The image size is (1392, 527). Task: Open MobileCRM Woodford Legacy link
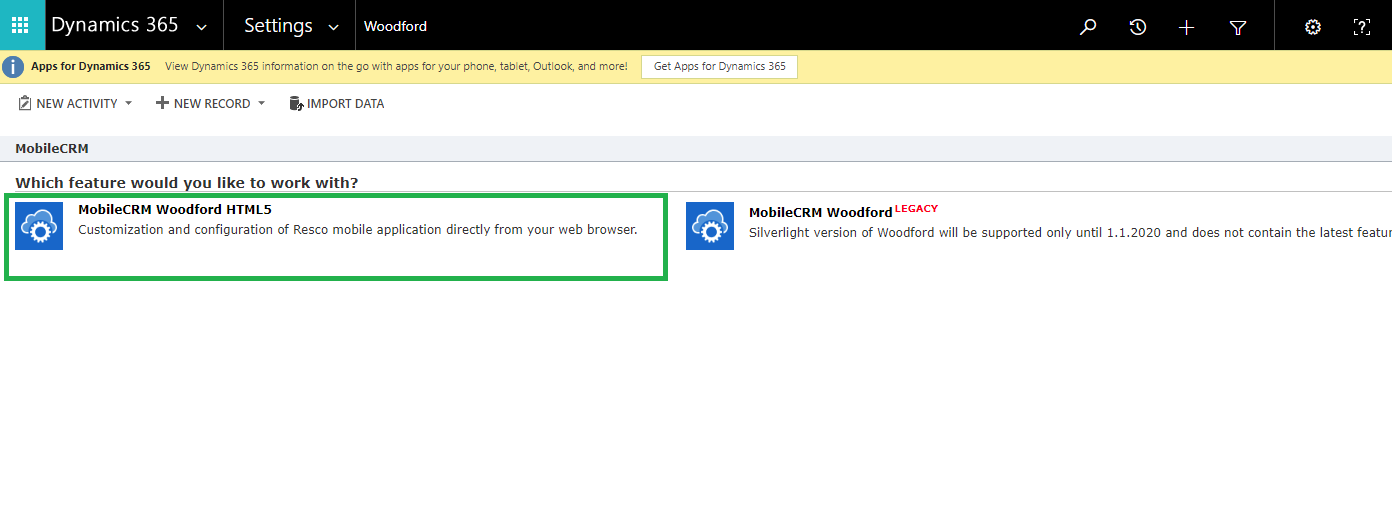(820, 212)
